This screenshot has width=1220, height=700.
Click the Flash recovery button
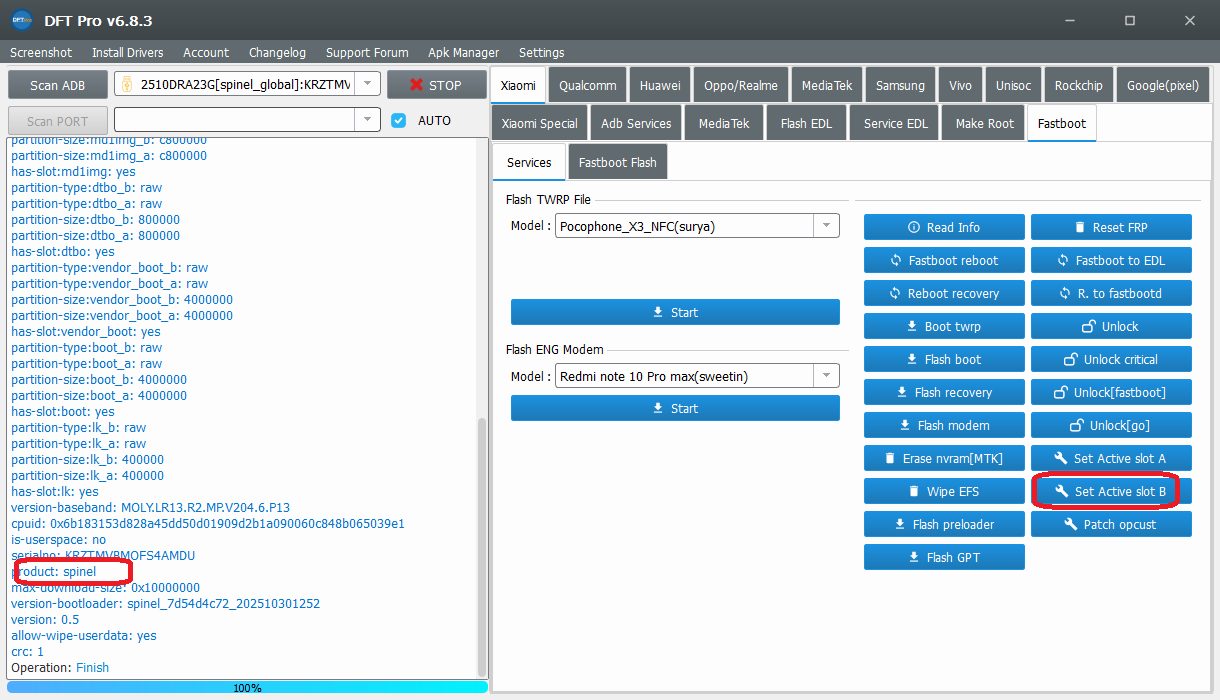pos(944,392)
